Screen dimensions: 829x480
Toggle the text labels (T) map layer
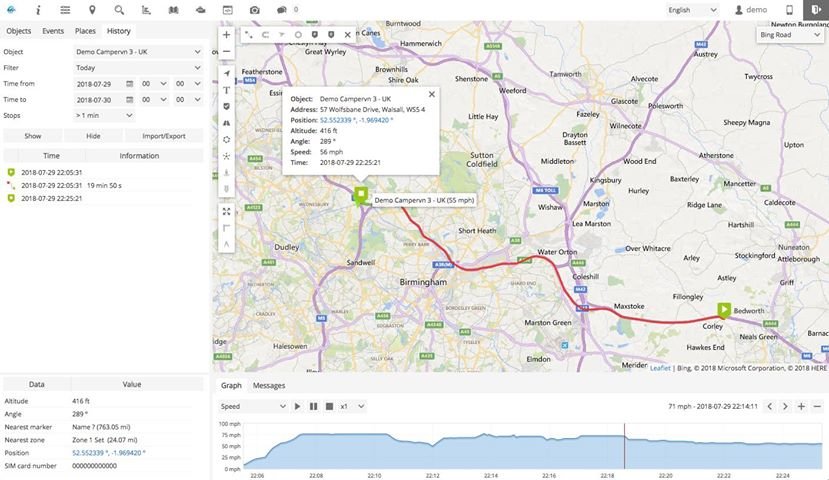[x=226, y=90]
